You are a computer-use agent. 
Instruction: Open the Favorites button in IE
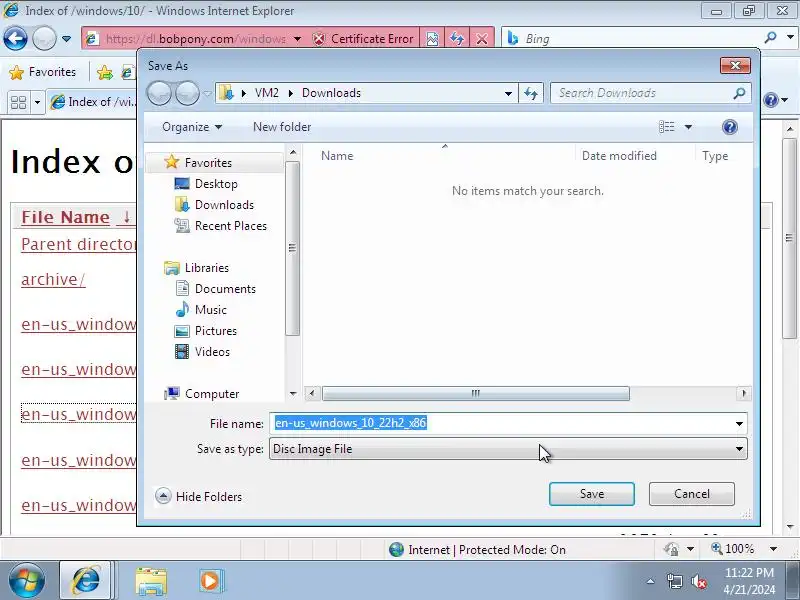click(43, 72)
